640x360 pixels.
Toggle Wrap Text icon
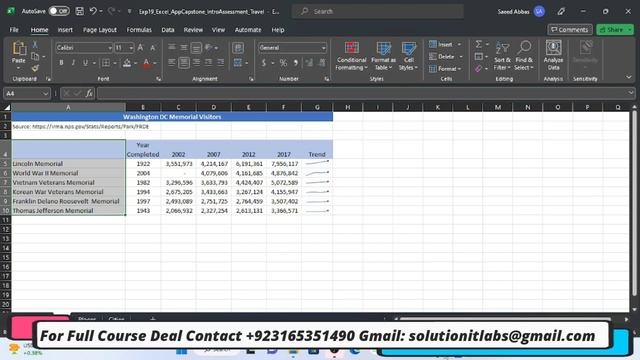238,48
